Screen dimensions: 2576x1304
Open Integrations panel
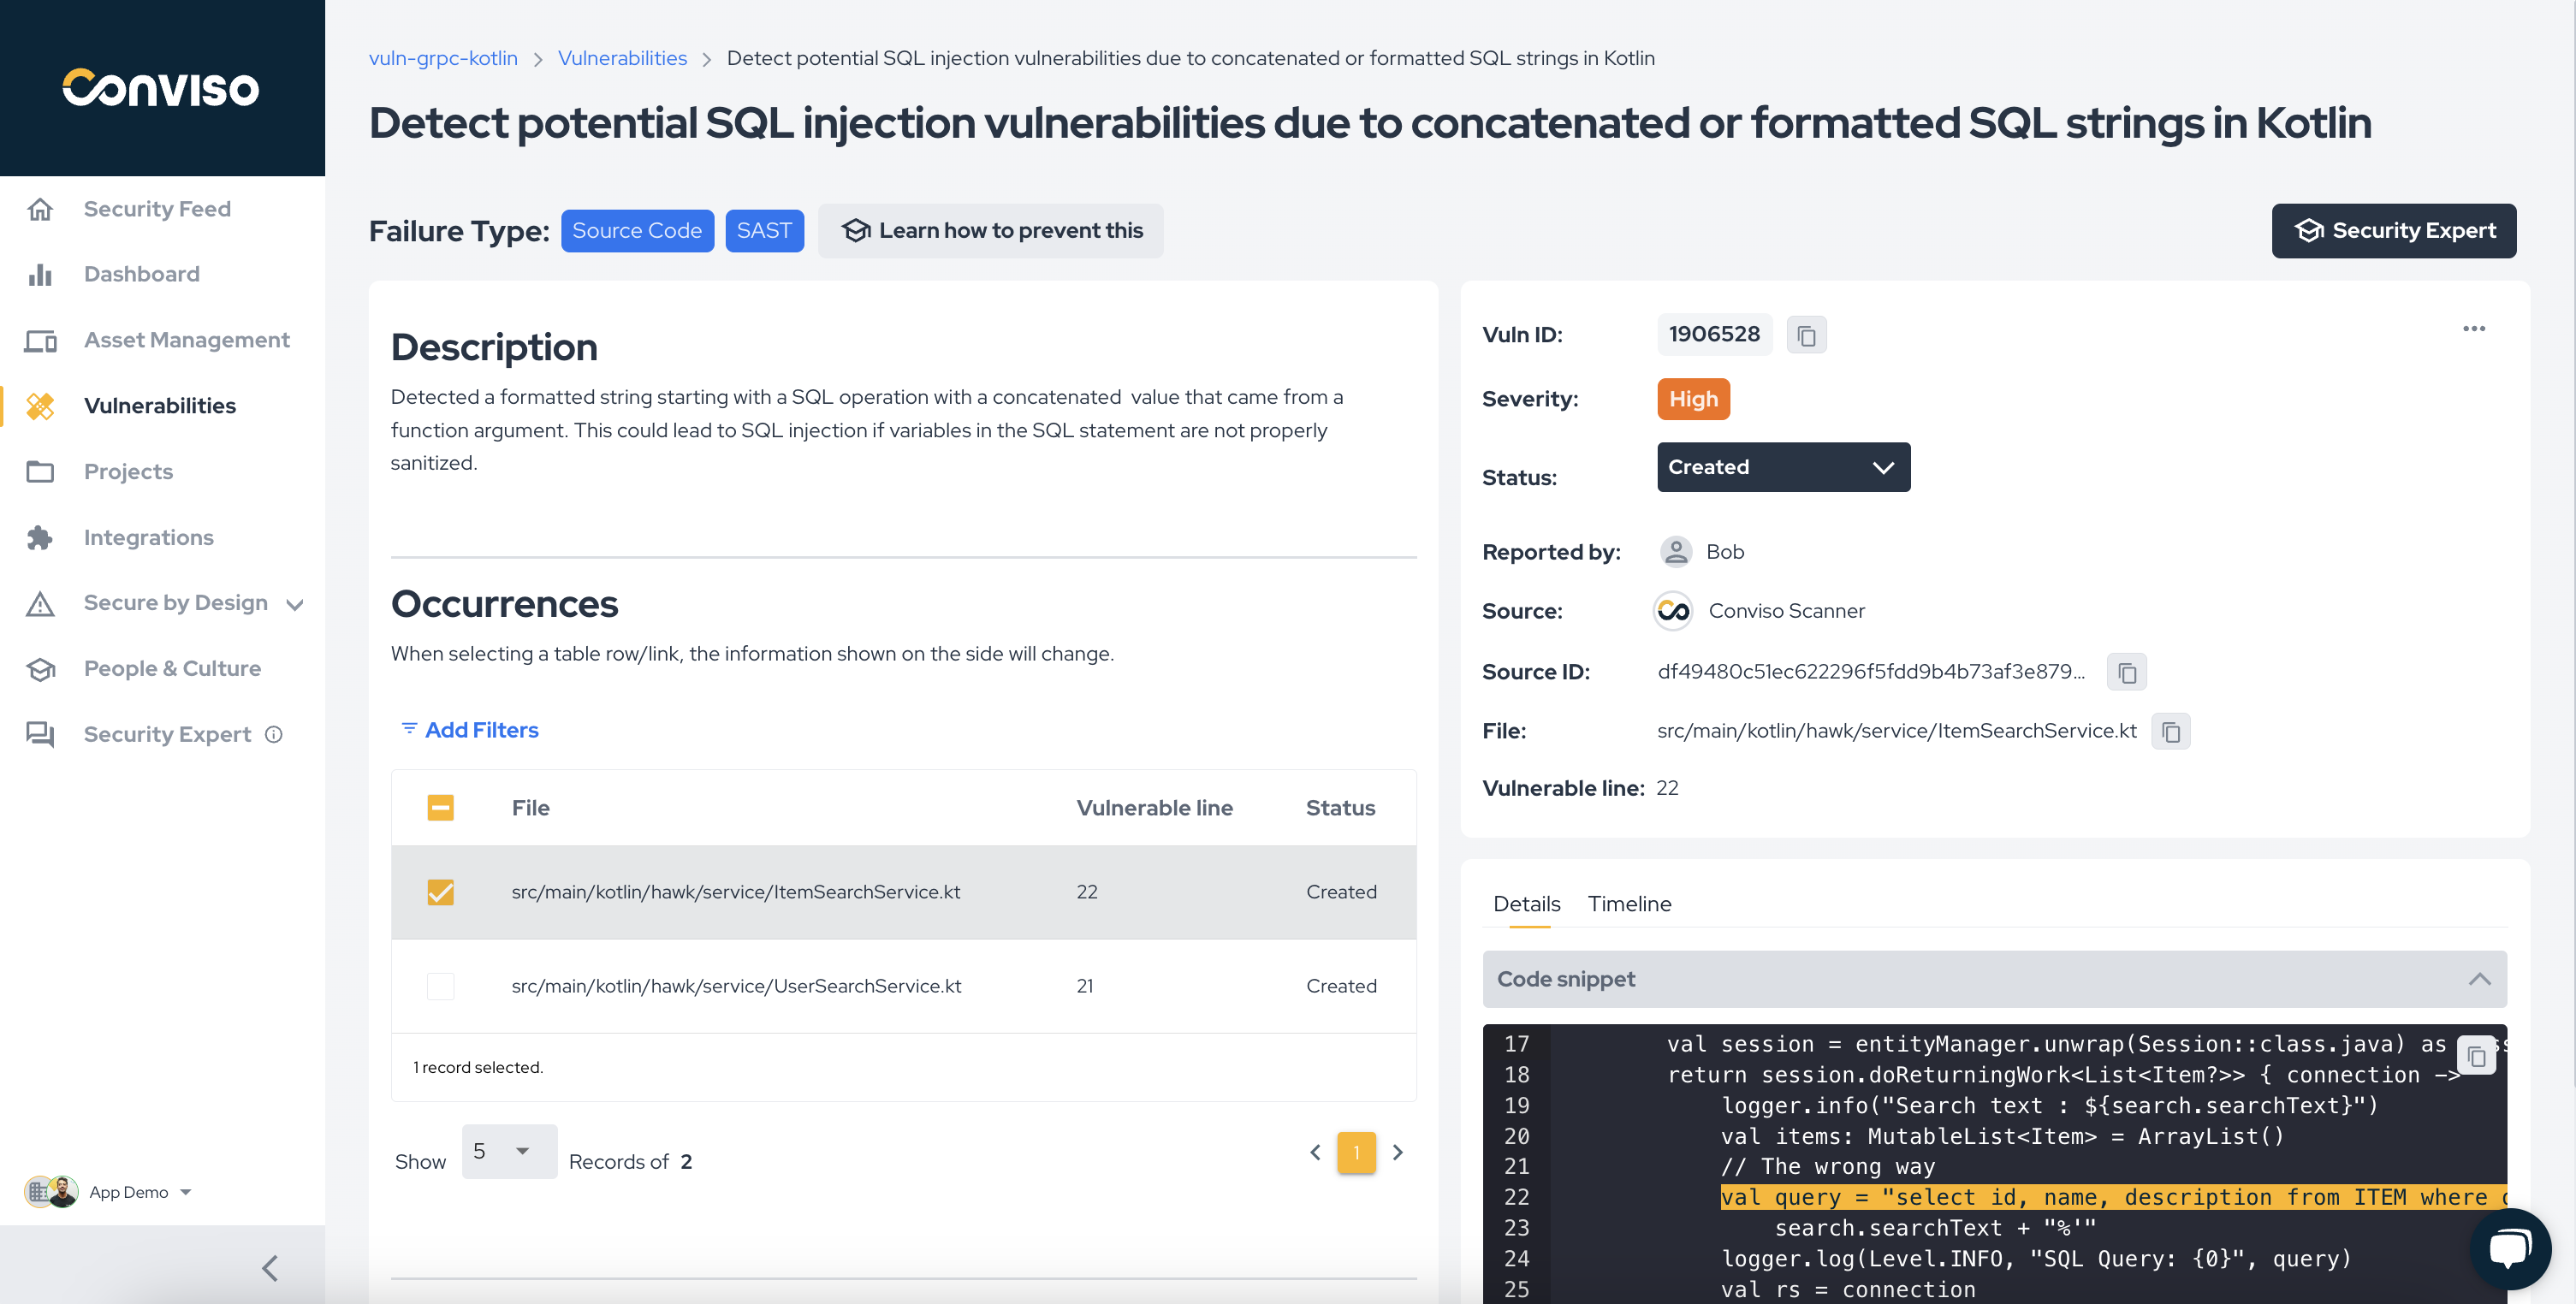point(148,536)
